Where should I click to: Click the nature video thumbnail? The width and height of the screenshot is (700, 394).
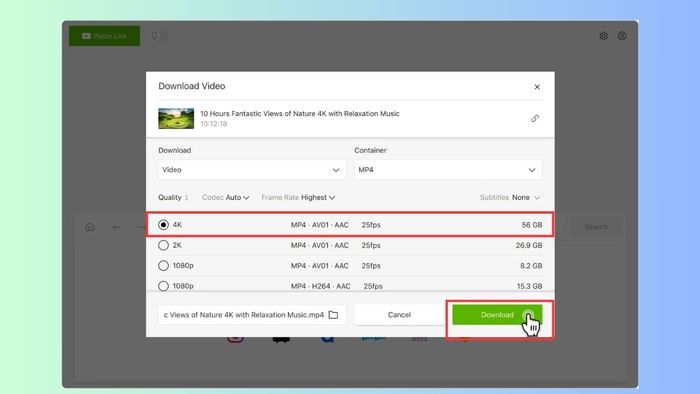(x=176, y=118)
